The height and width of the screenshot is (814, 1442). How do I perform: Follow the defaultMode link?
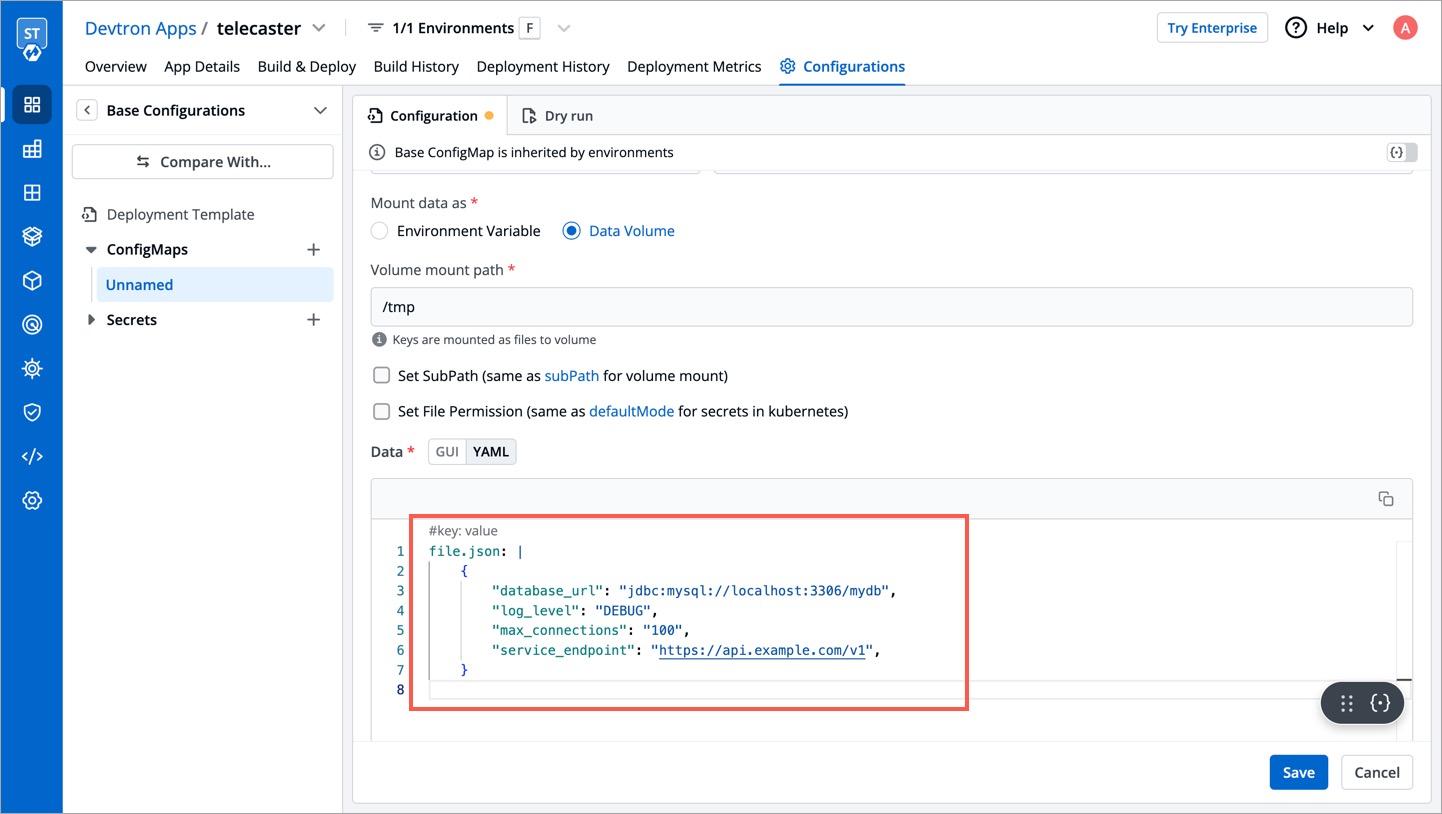[631, 411]
